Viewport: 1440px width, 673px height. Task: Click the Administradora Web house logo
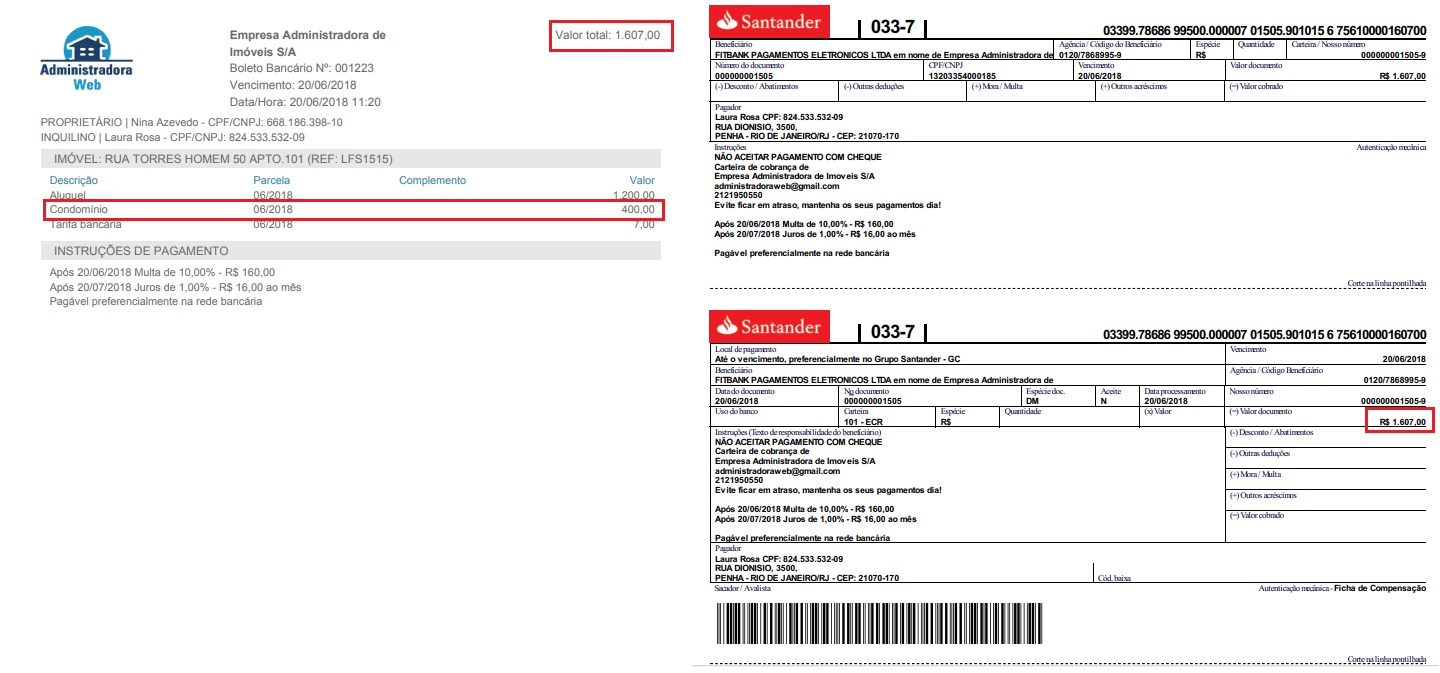[x=86, y=59]
